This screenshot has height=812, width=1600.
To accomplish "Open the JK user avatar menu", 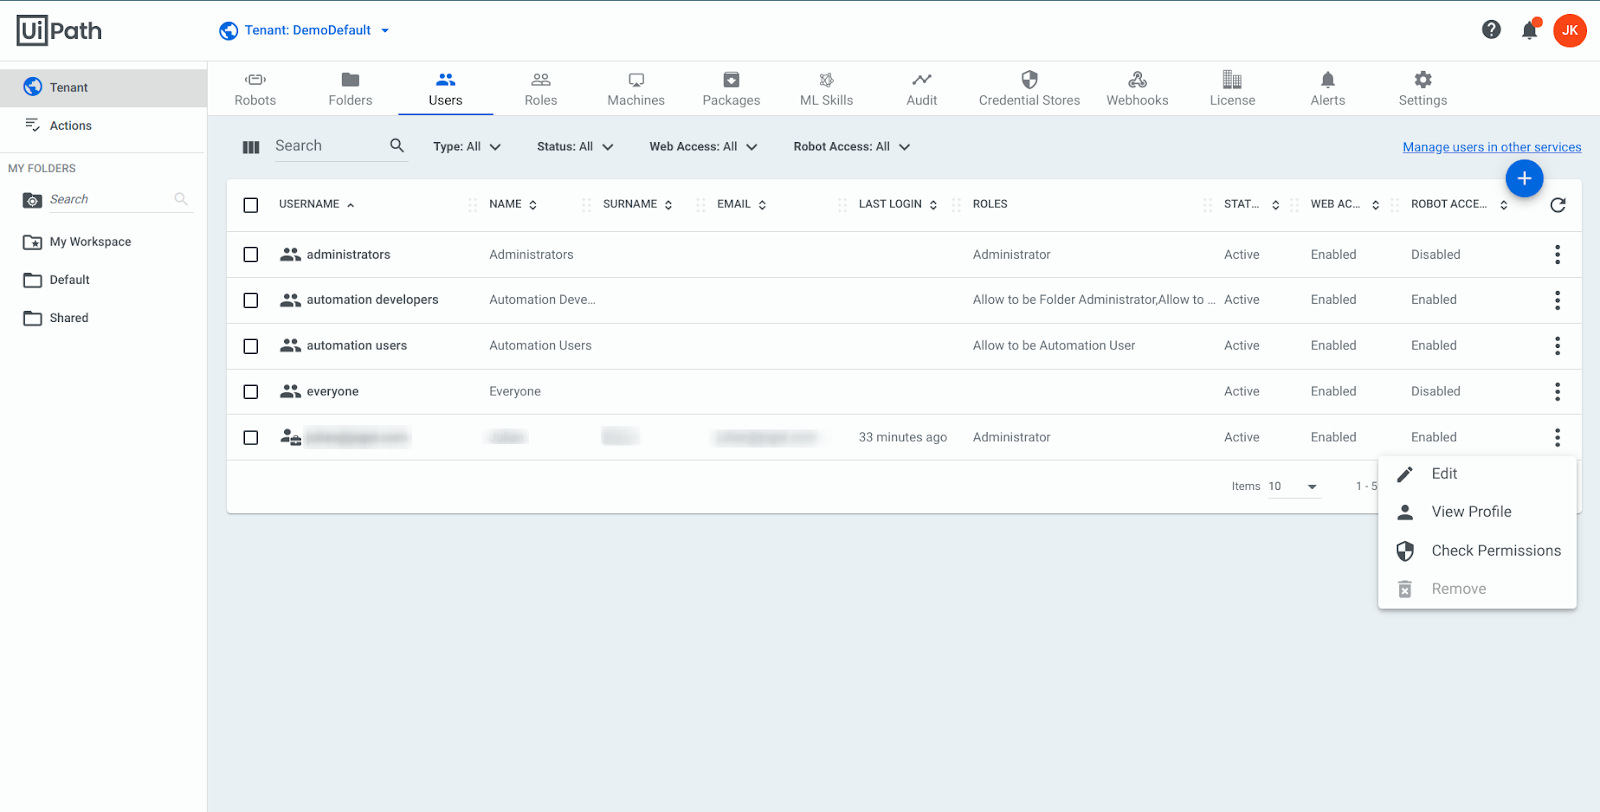I will click(x=1570, y=30).
